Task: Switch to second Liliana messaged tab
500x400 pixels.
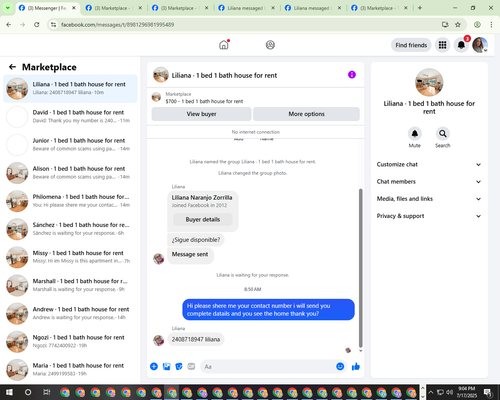Action: [313, 8]
